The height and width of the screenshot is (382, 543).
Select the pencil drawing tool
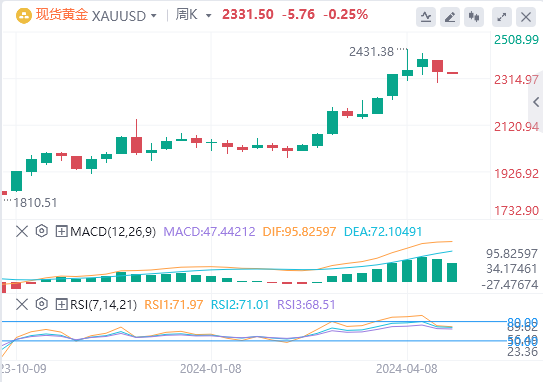(450, 17)
